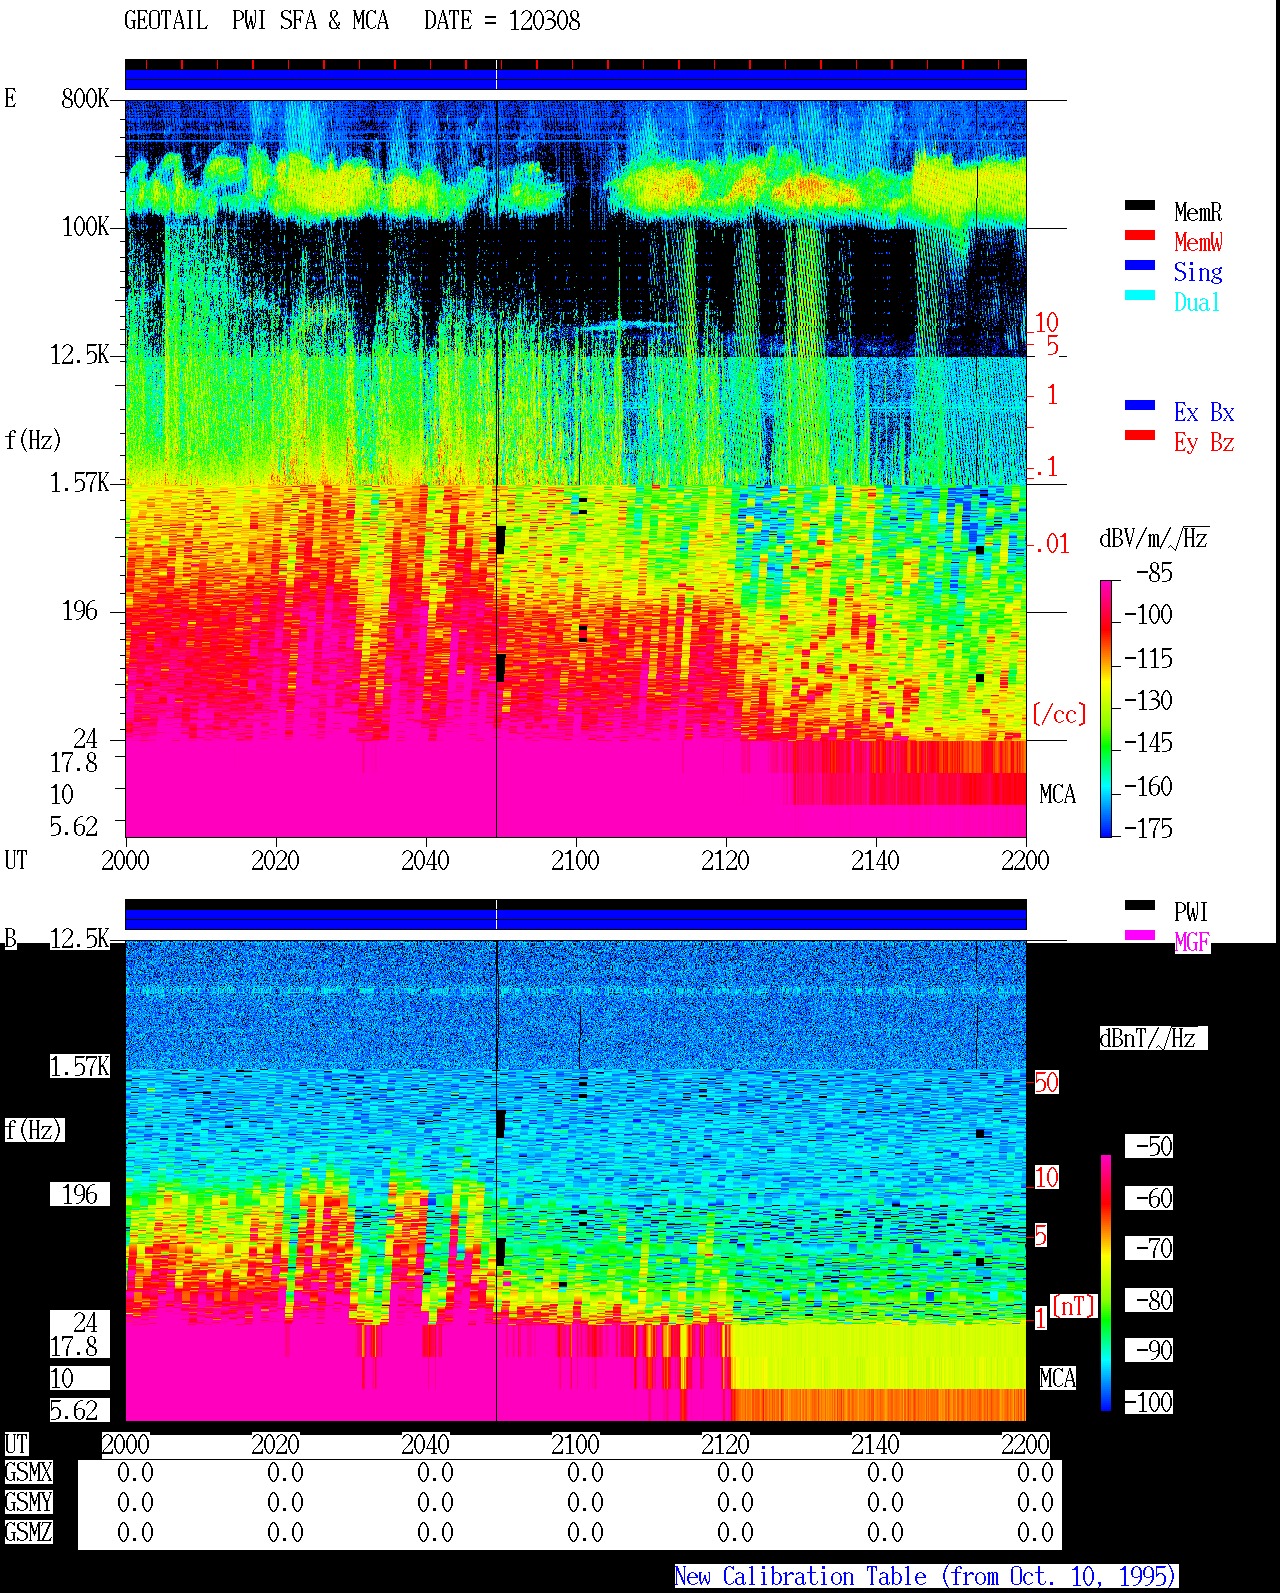This screenshot has height=1593, width=1280.
Task: Click the dBV/m/√Hz unit label
Action: (x=1154, y=538)
